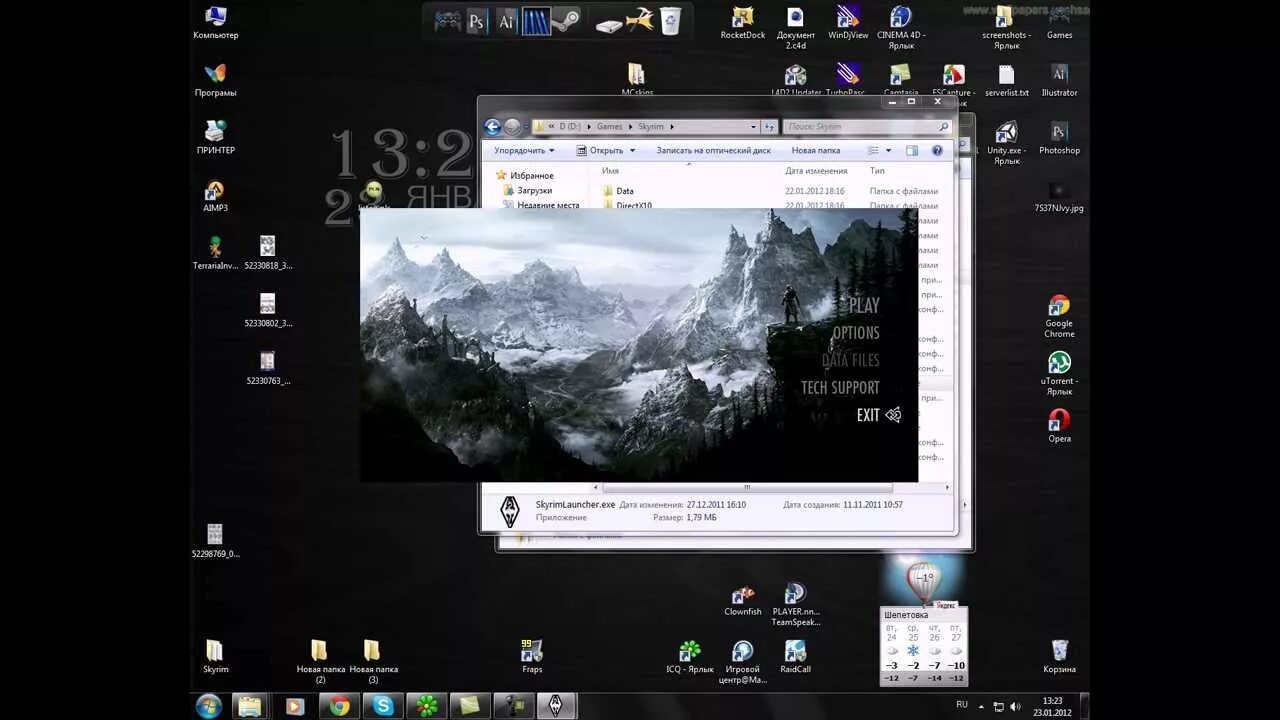
Task: Sort by Дата изменения column header
Action: click(816, 171)
